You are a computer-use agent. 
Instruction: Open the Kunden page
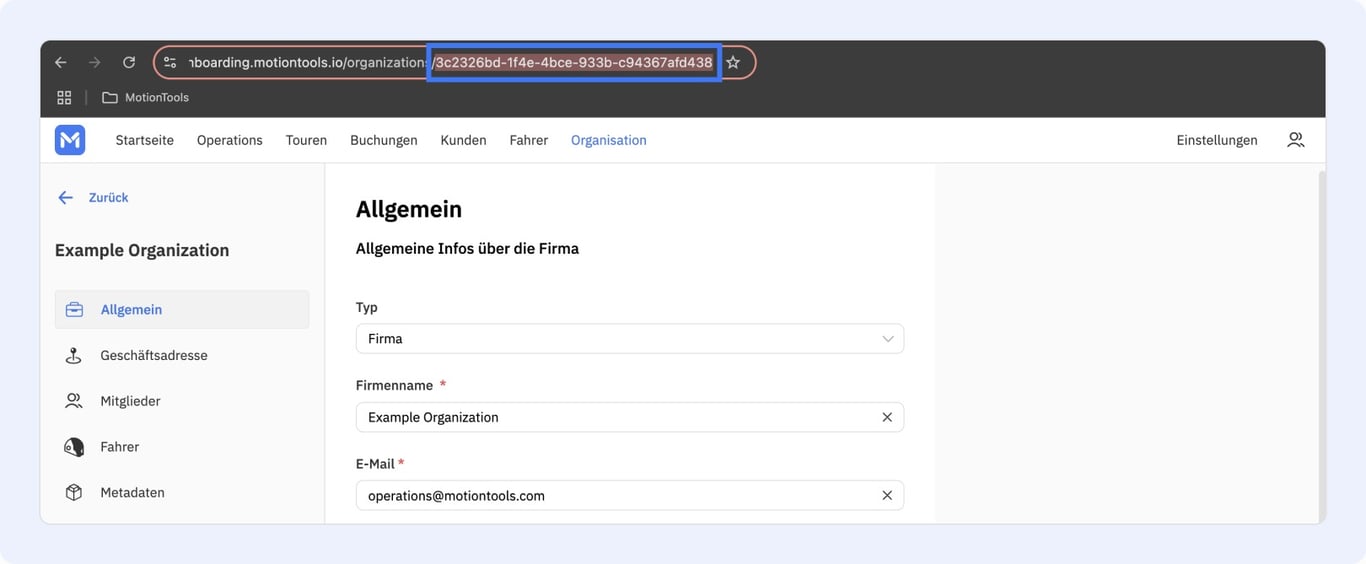tap(463, 140)
